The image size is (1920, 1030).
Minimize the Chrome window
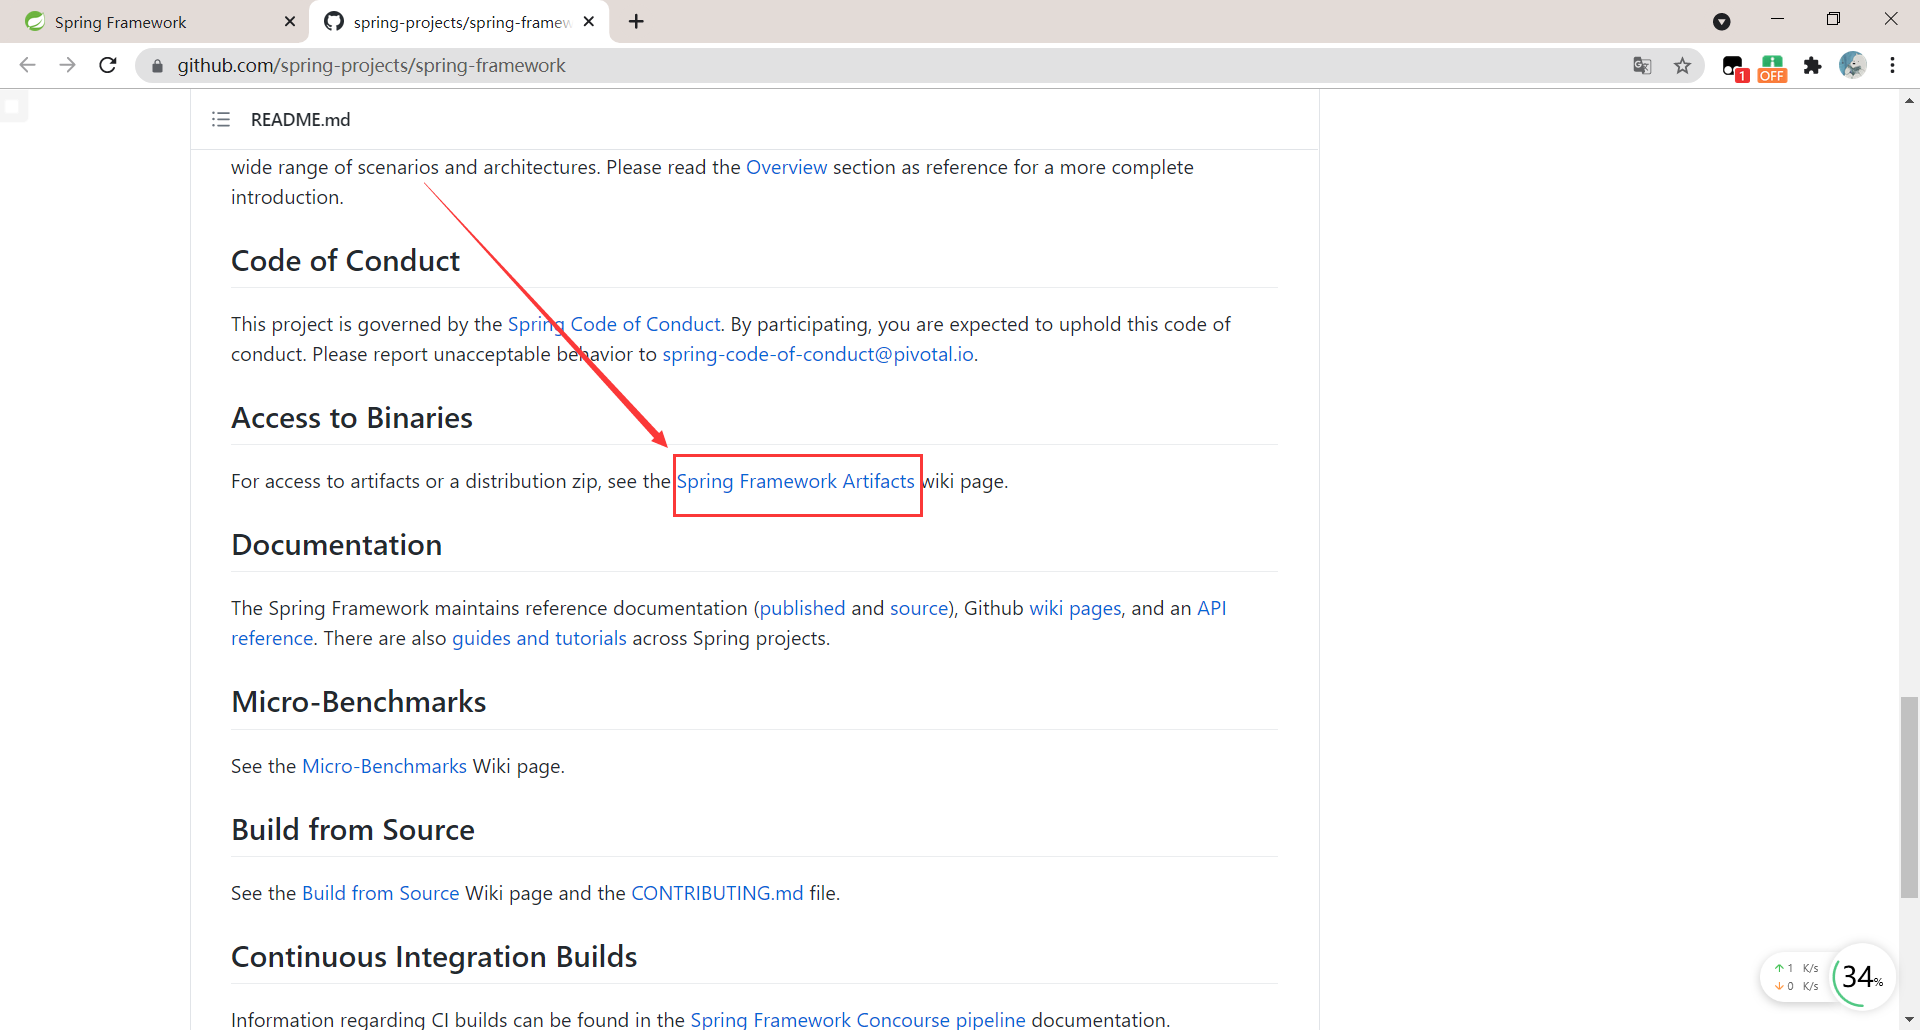1777,19
